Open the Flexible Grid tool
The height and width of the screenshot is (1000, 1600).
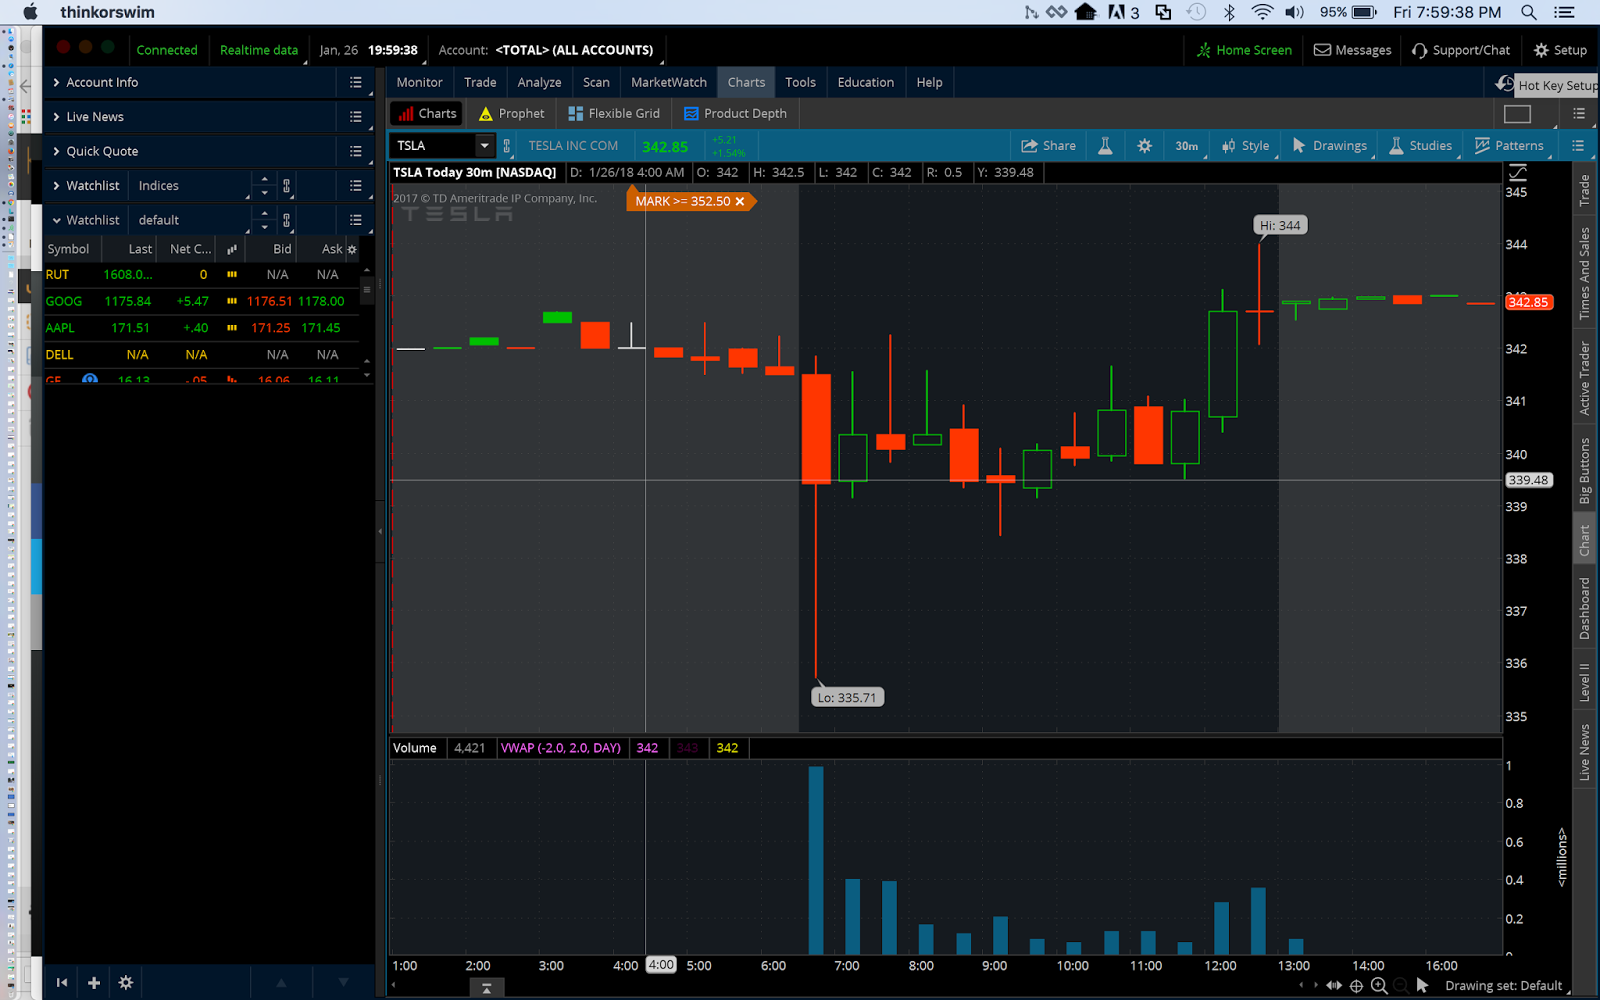(613, 113)
